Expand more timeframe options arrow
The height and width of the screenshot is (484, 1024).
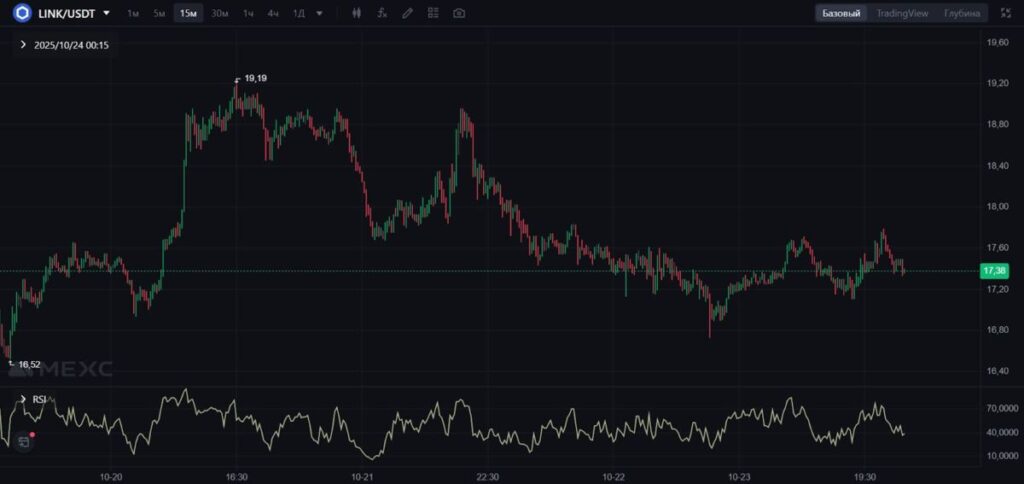coord(319,14)
